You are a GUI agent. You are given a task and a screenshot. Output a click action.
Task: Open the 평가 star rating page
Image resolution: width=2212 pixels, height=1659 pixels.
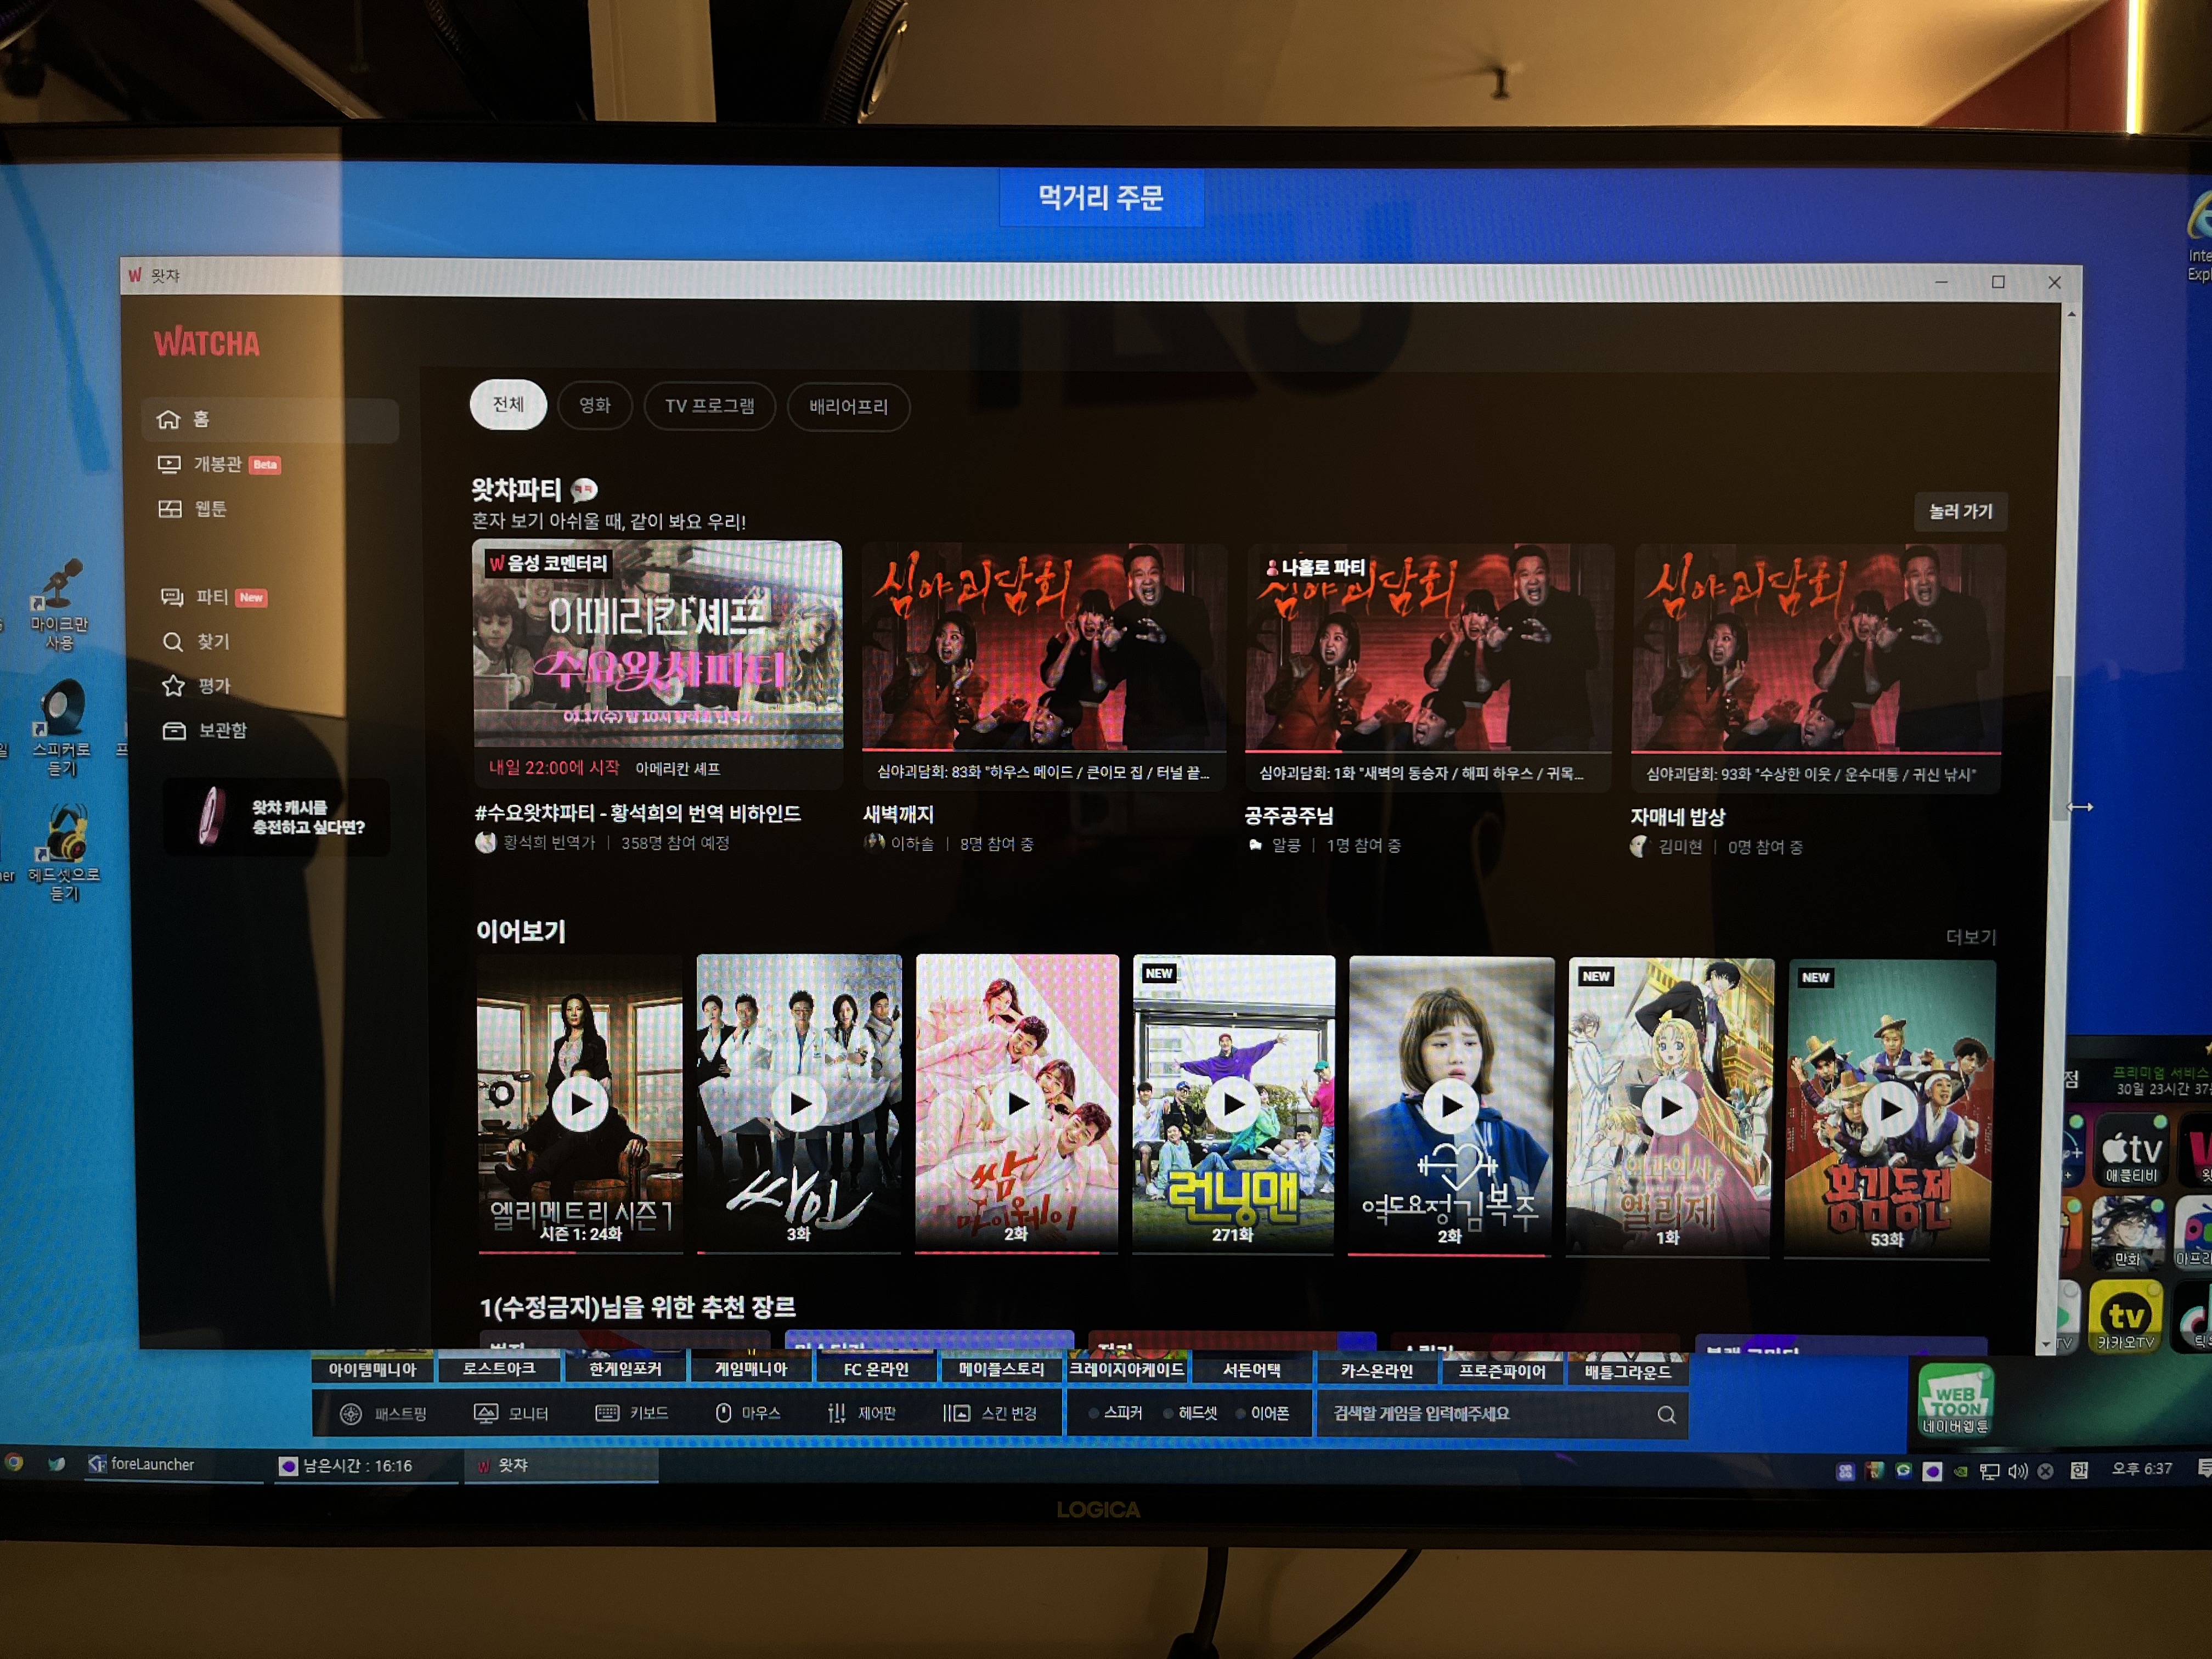point(196,686)
